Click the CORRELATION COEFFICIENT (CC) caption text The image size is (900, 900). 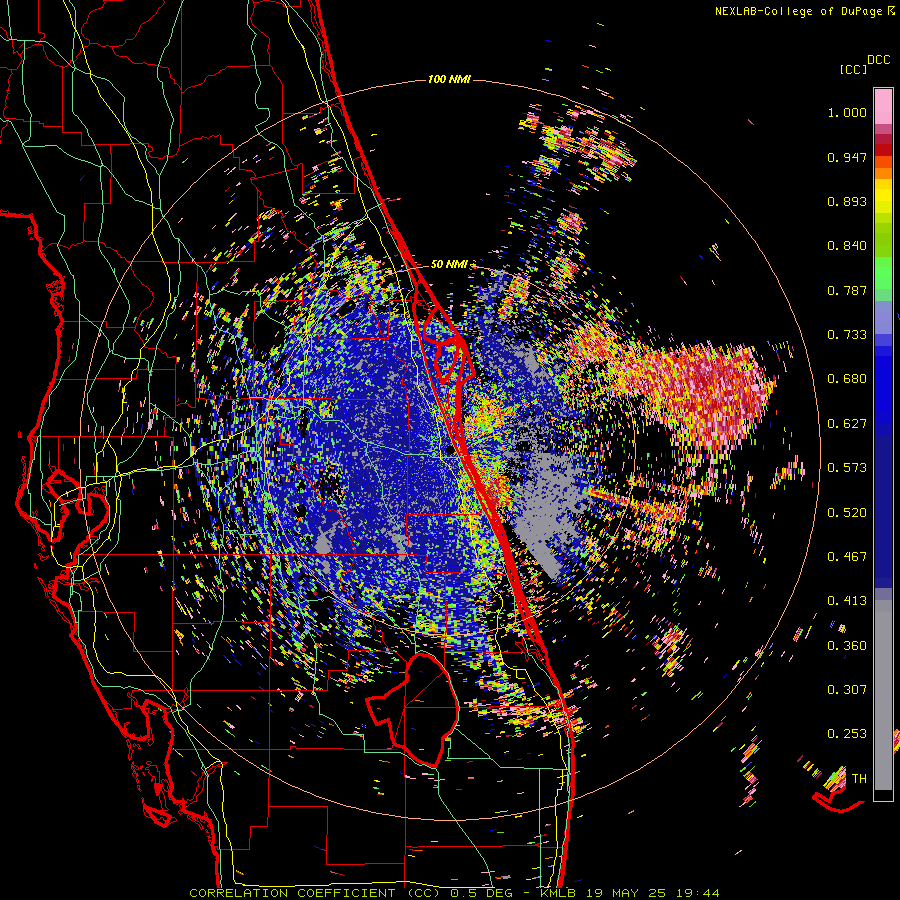(x=315, y=893)
